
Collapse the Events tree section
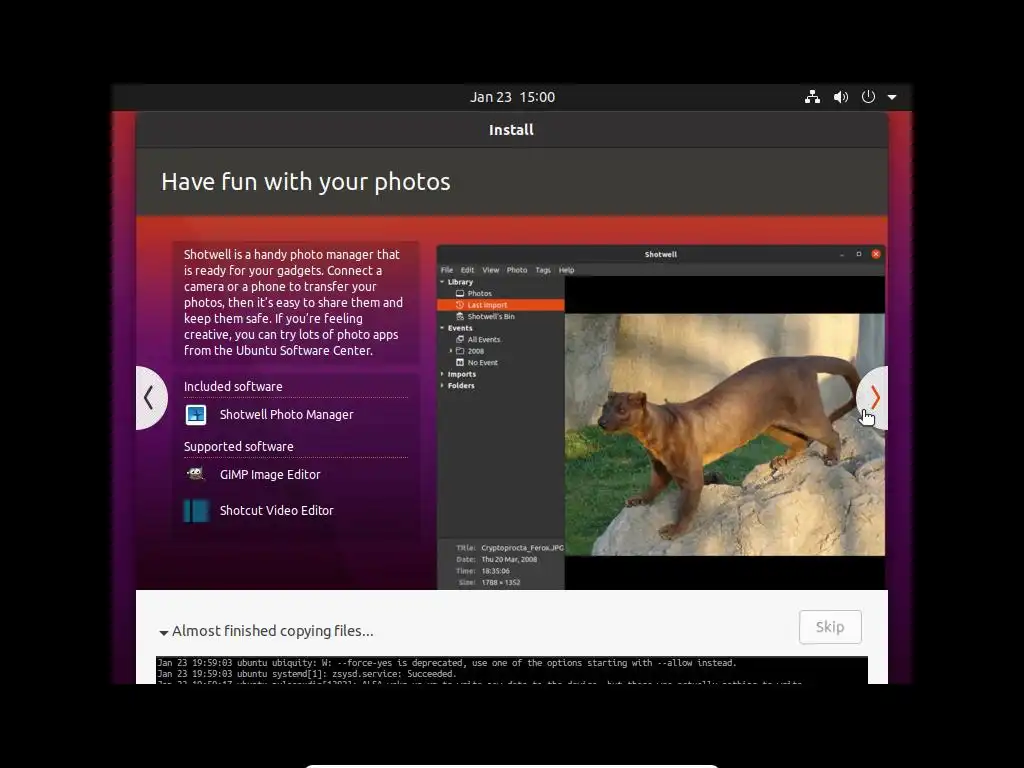tap(442, 328)
